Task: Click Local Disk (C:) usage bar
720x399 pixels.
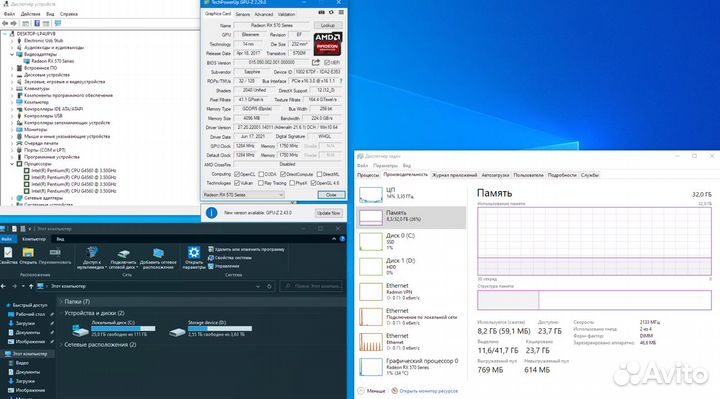Action: [x=123, y=328]
